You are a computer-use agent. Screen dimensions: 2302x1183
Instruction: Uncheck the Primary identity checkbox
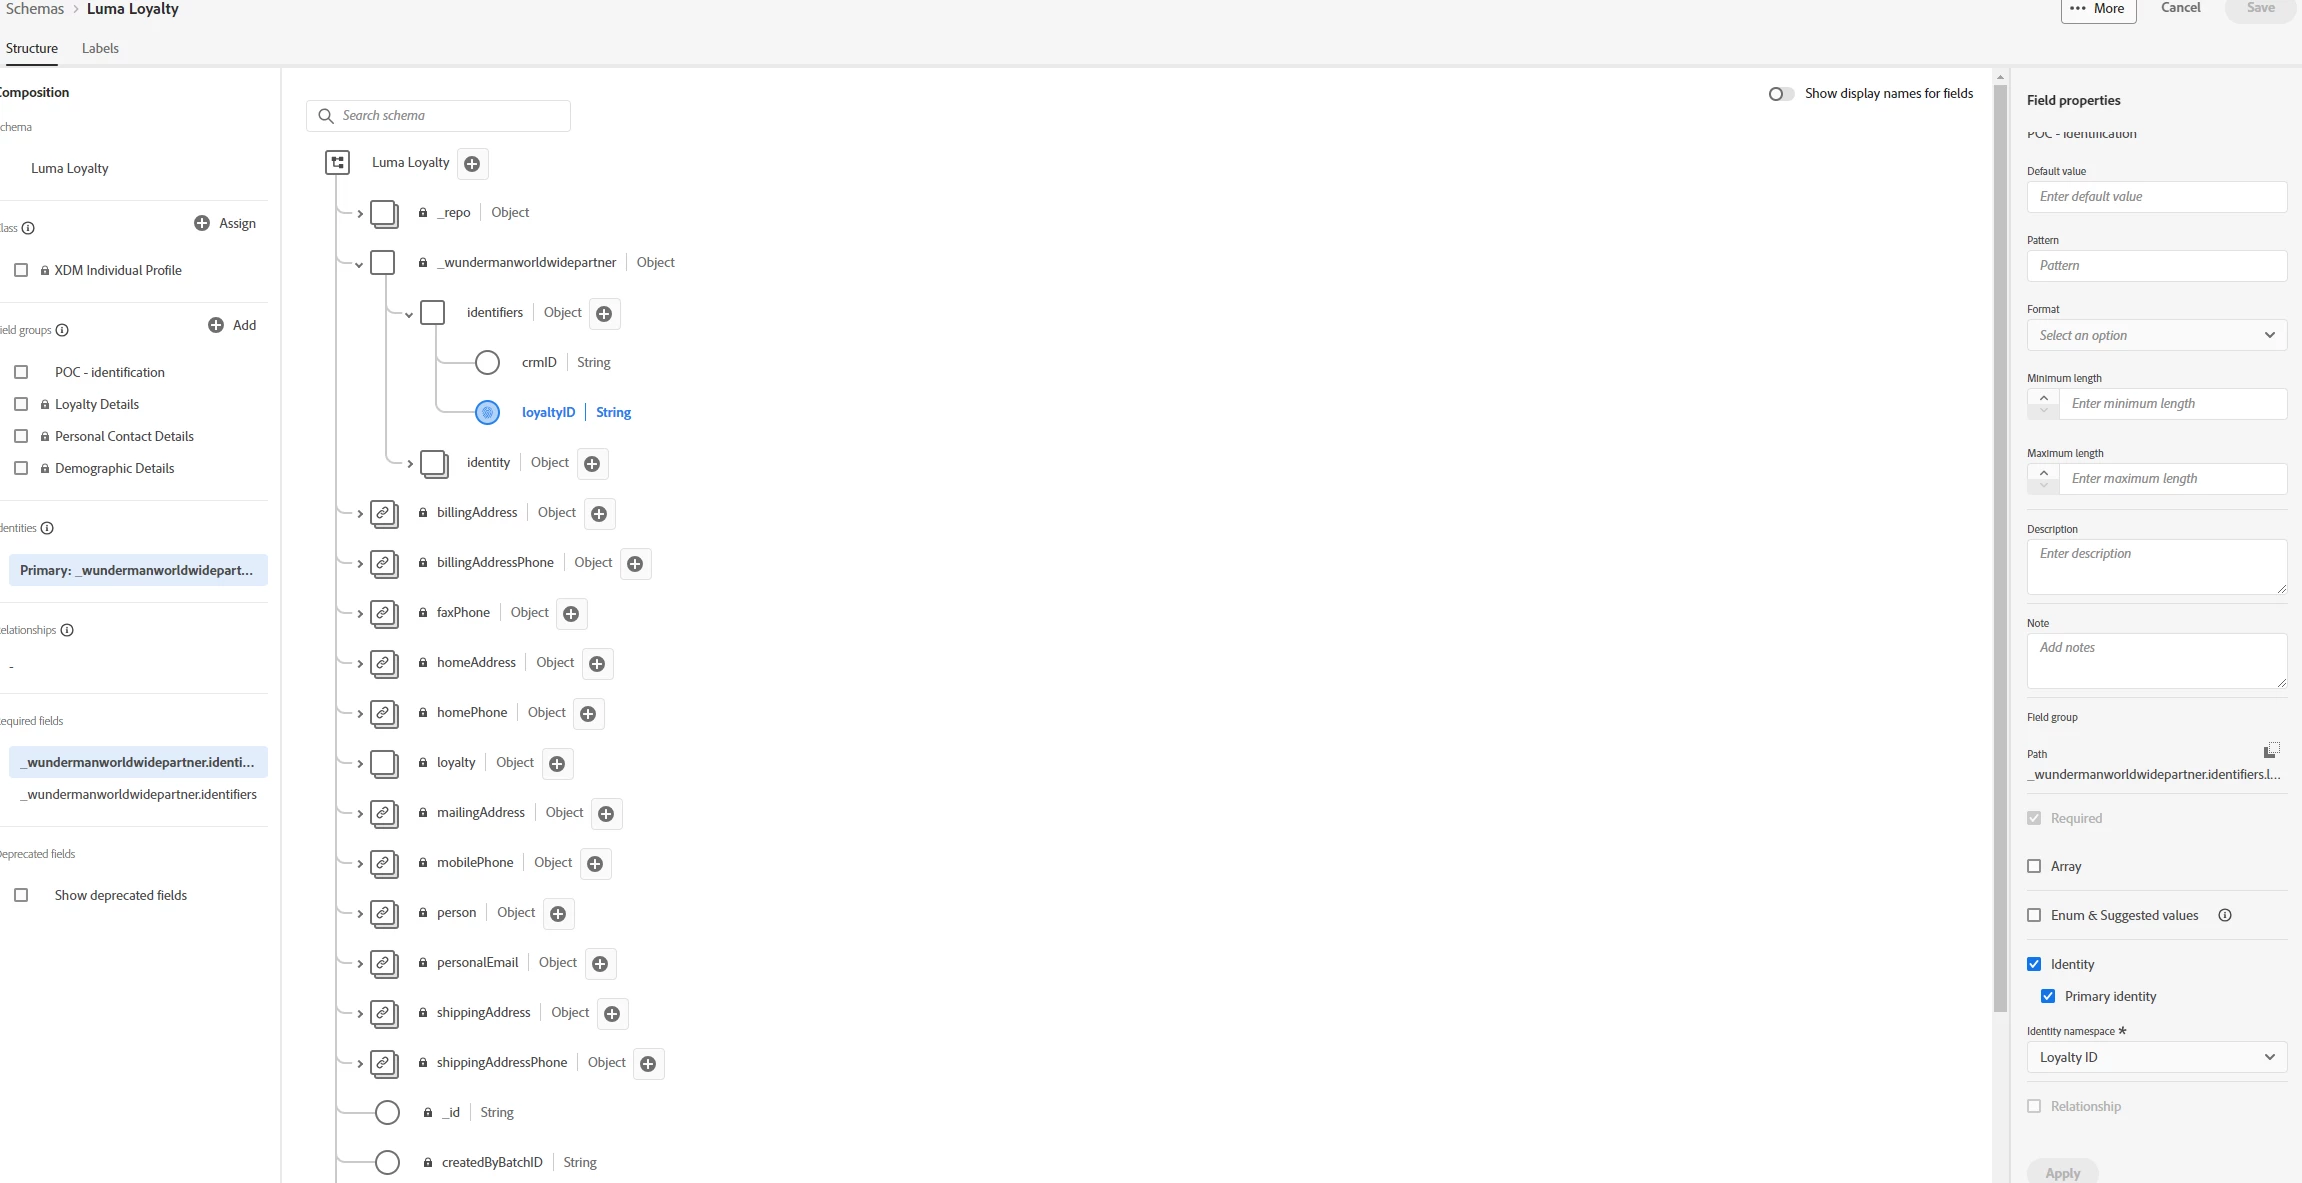2048,996
